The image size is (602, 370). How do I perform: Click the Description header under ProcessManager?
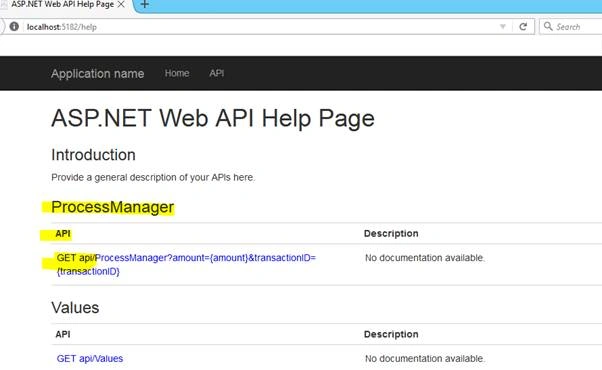pyautogui.click(x=391, y=234)
